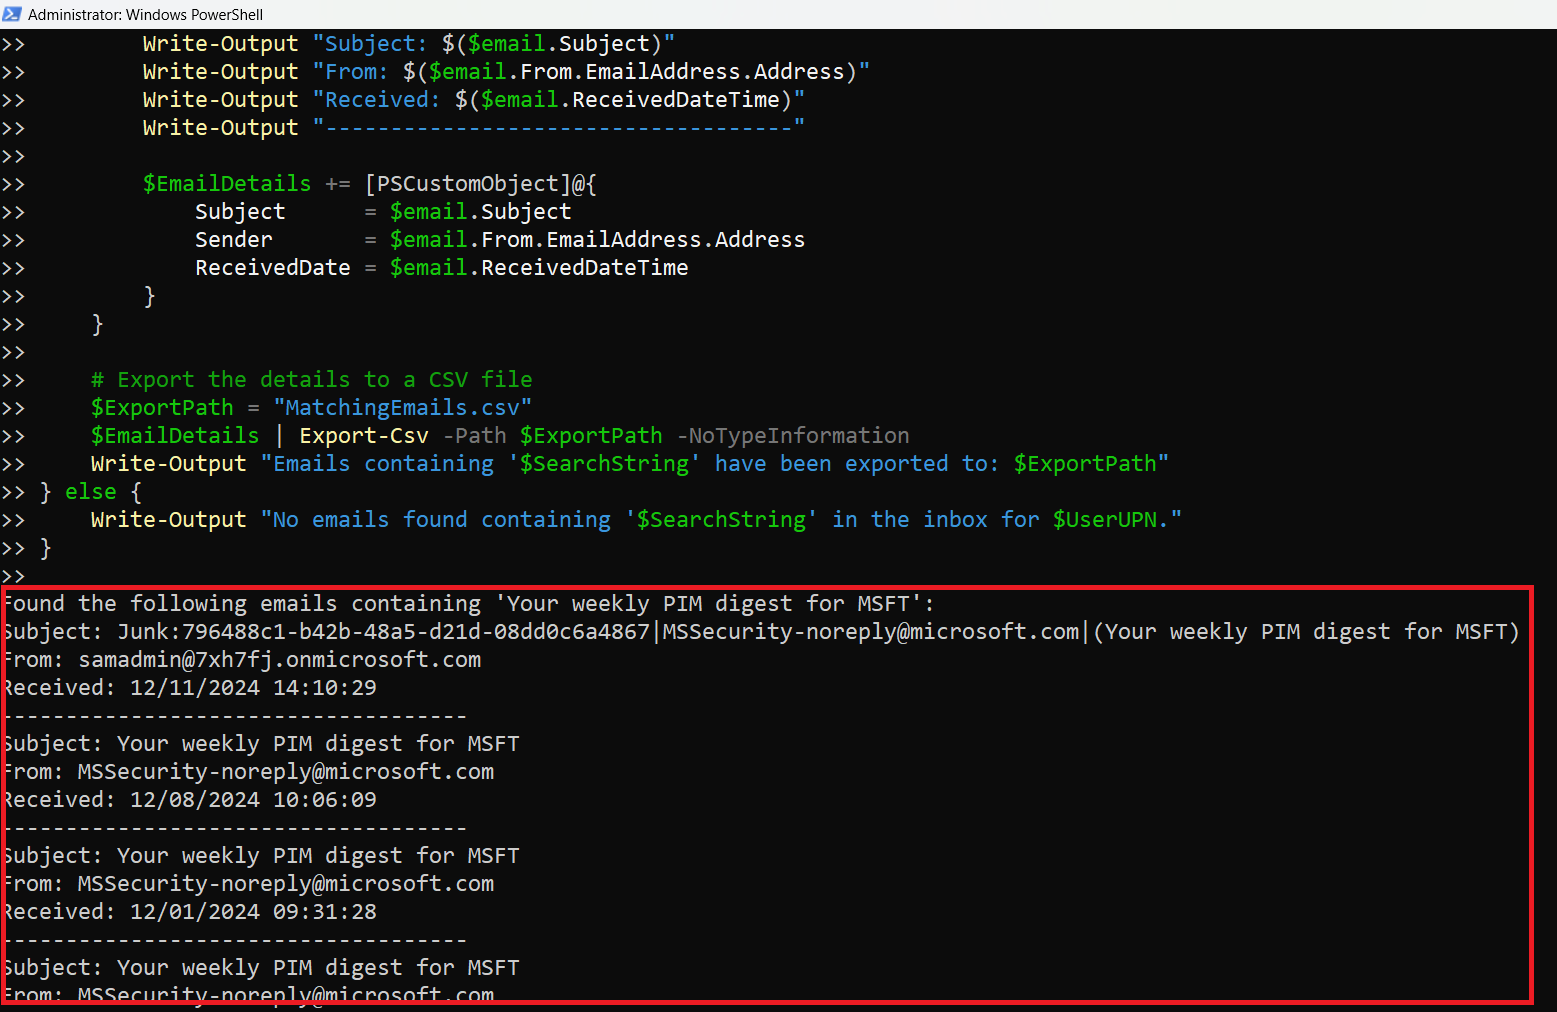Screen dimensions: 1557x1012
Task: Click the samadmin@7xh7fj.onmicrosoft.com sender address
Action: coord(279,660)
